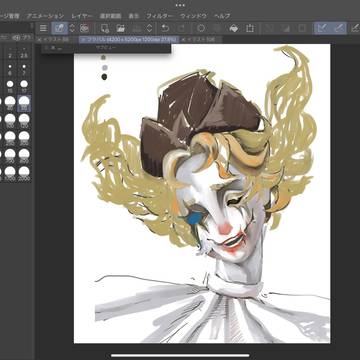Open the iPad multitasking three-dot menu
The height and width of the screenshot is (360, 360).
coord(180,5)
